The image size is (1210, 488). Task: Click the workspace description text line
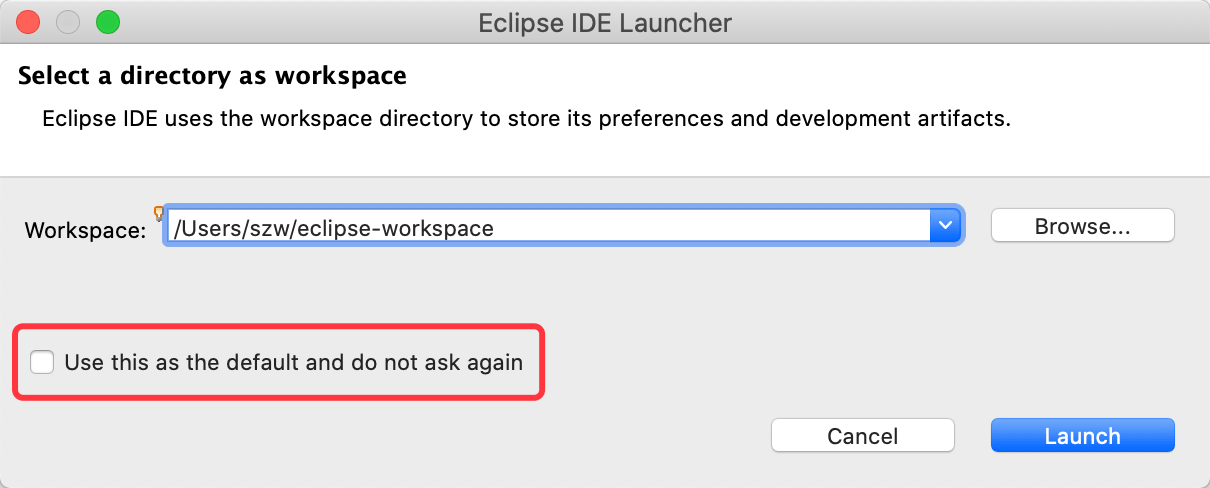[527, 120]
